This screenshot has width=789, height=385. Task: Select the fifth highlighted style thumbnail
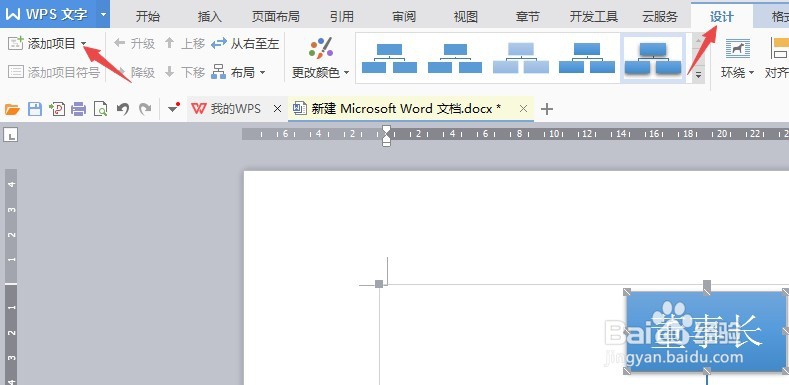[x=653, y=58]
